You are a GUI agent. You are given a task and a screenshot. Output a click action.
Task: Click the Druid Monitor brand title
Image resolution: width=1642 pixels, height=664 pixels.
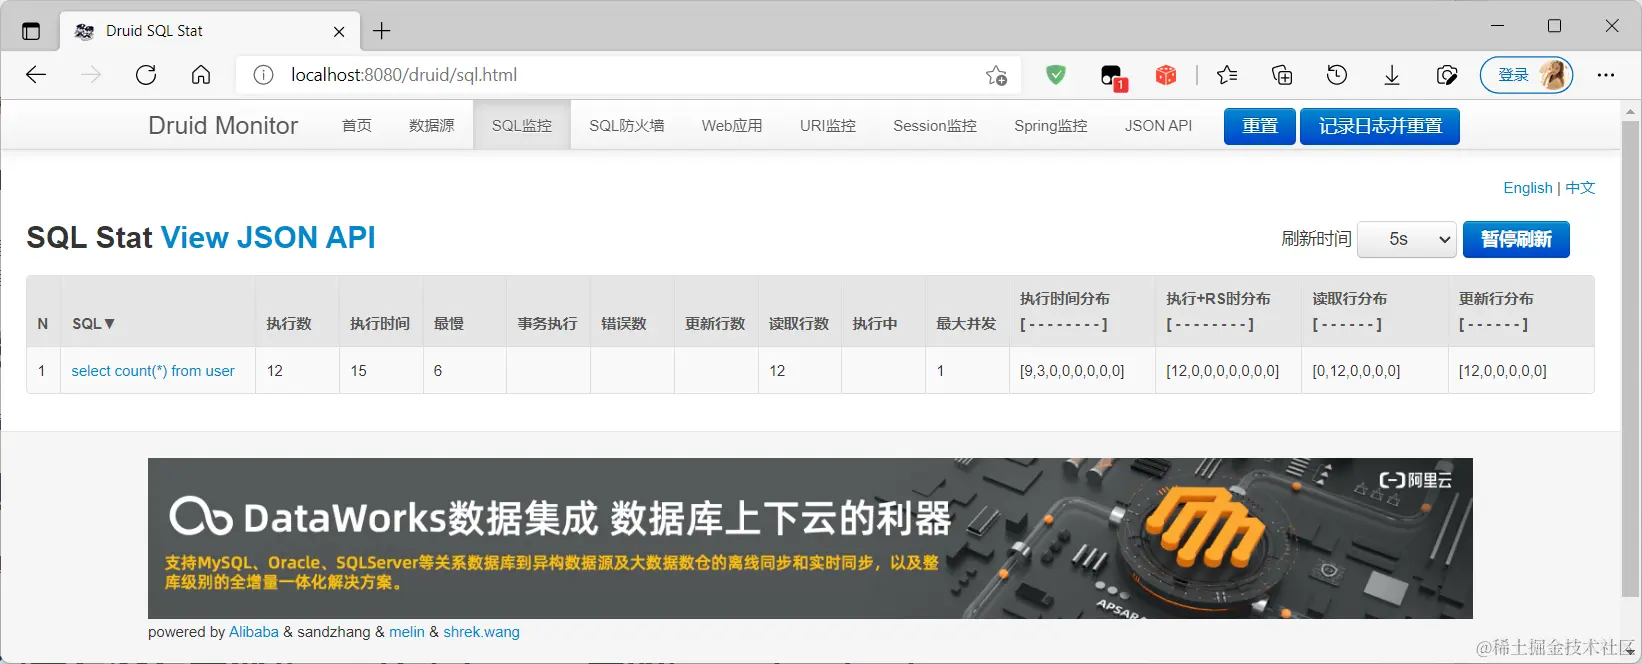coord(223,125)
